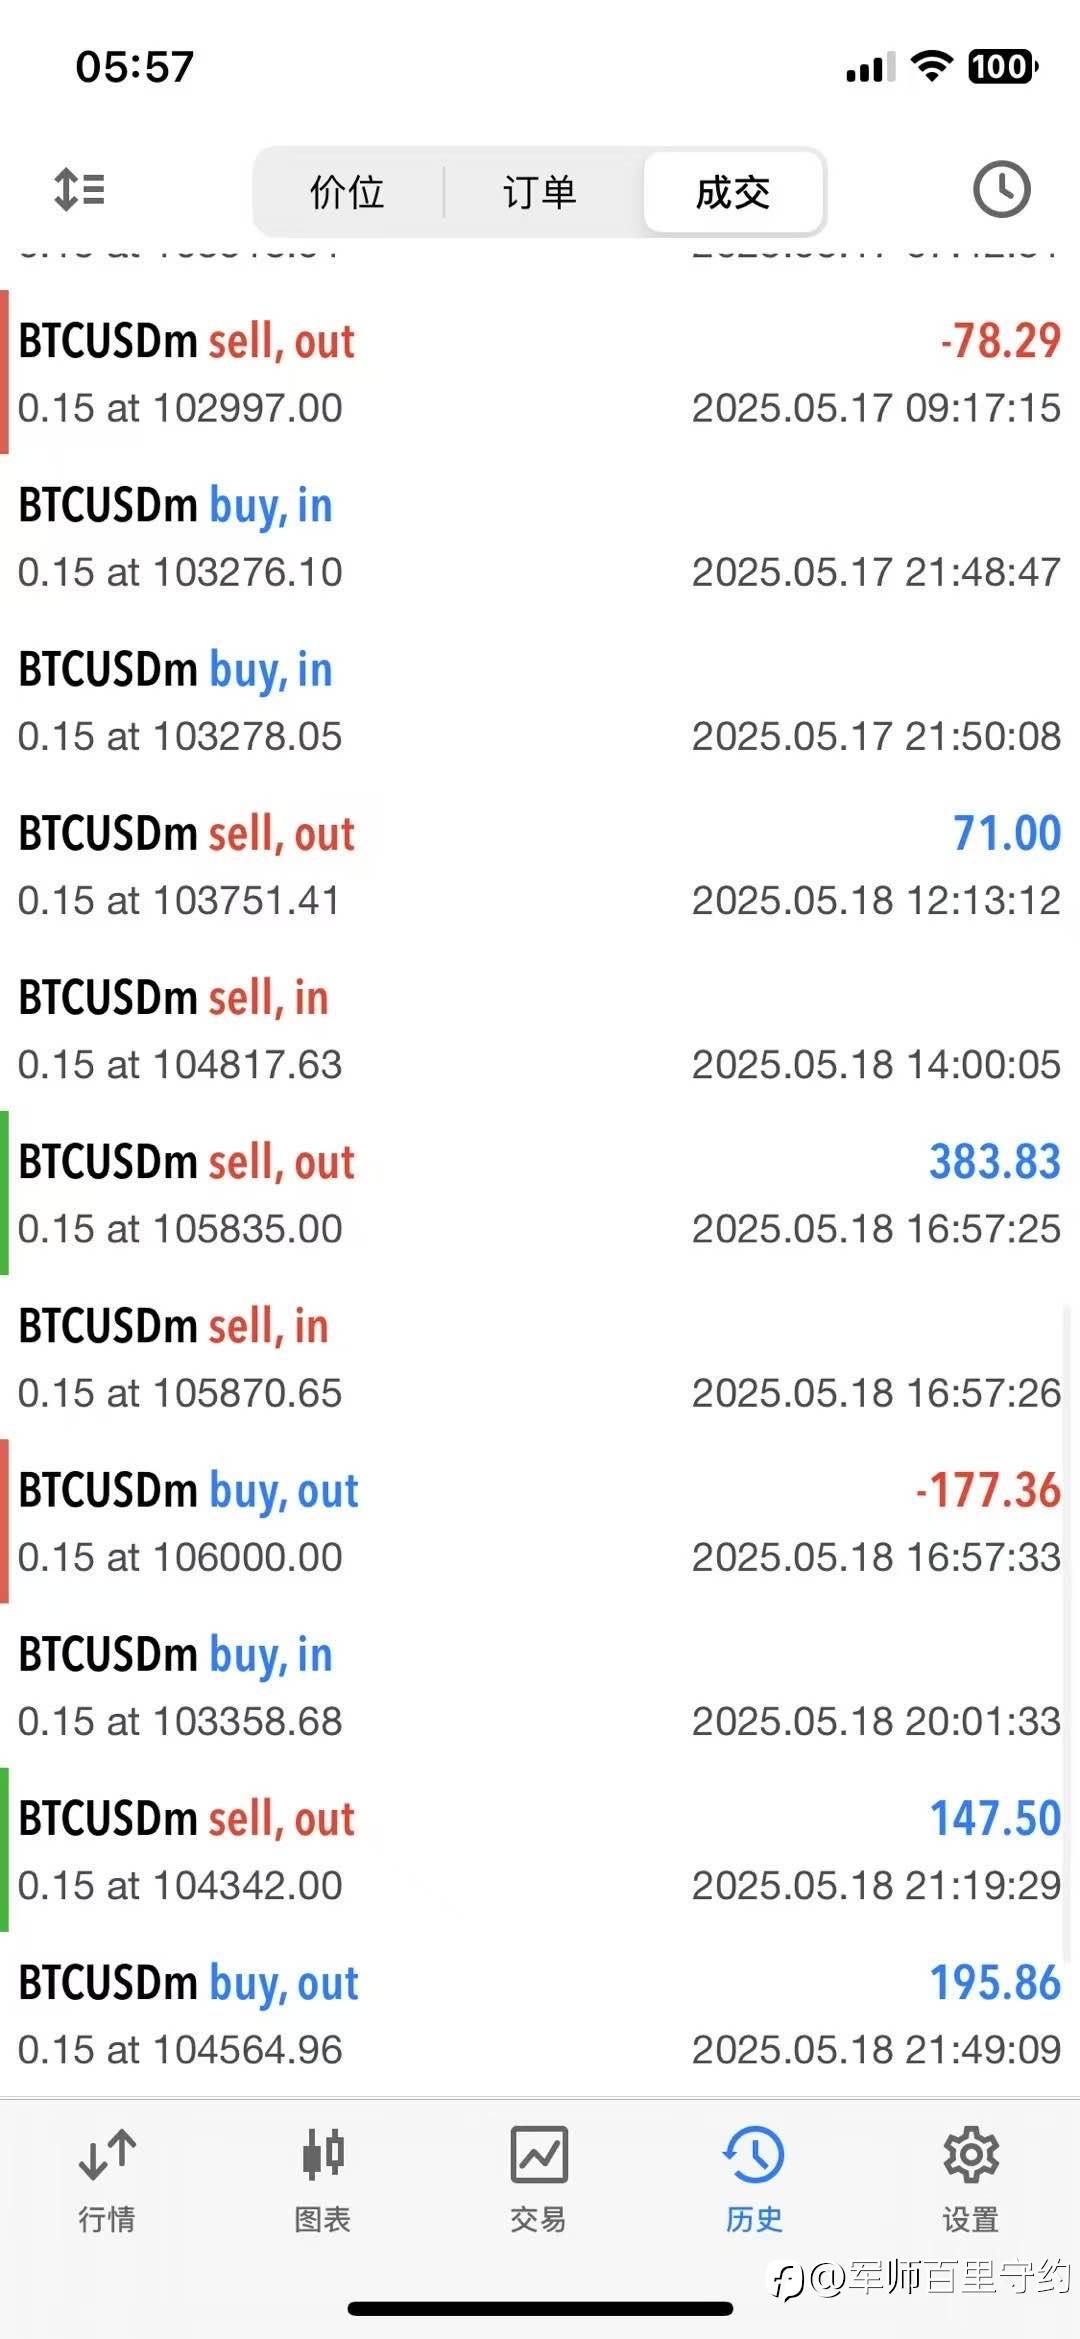Viewport: 1080px width, 2339px height.
Task: Open the 图表 chart tab icon
Action: [x=323, y=2155]
